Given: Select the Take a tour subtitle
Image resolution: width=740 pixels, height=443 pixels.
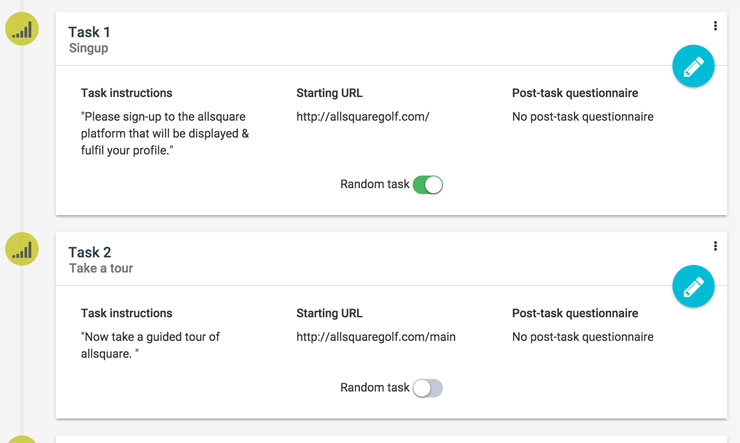Looking at the screenshot, I should tap(101, 268).
